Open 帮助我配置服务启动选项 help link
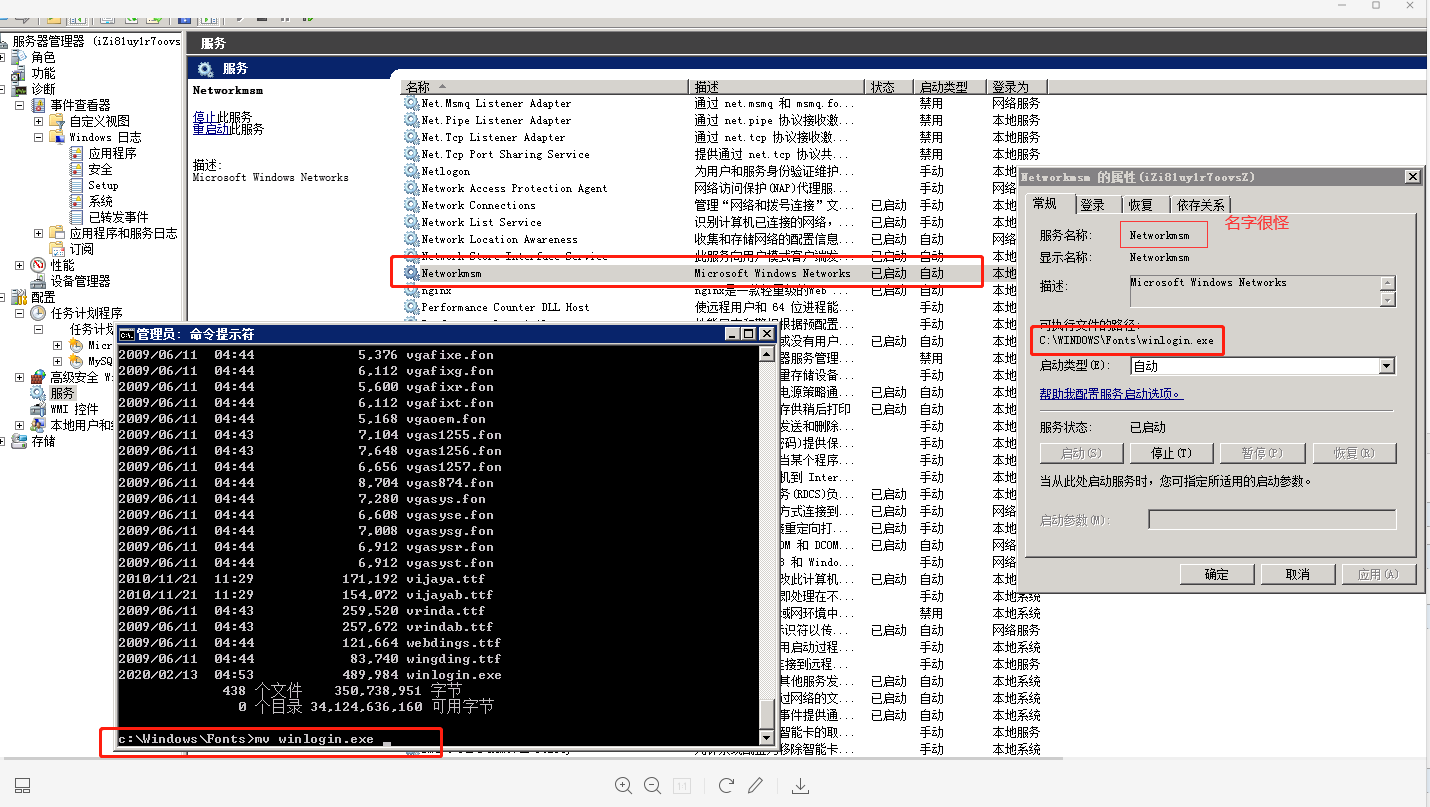This screenshot has width=1430, height=807. pyautogui.click(x=1110, y=394)
